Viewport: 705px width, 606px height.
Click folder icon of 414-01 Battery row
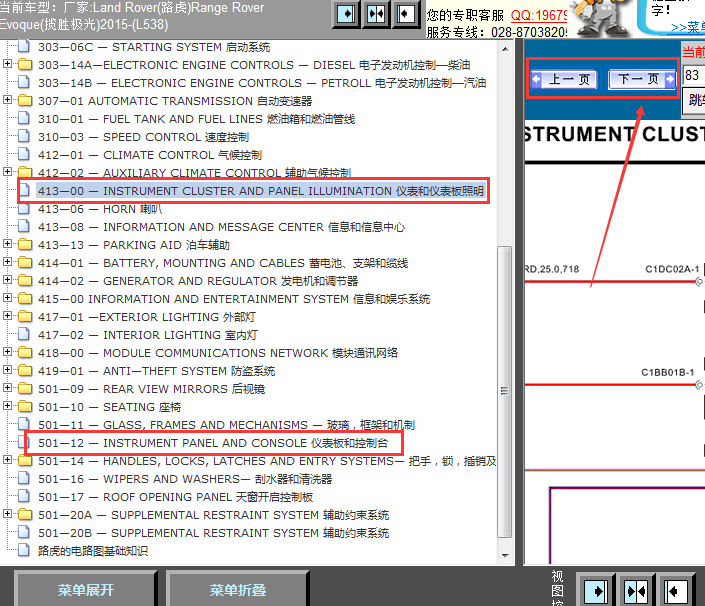coord(25,263)
